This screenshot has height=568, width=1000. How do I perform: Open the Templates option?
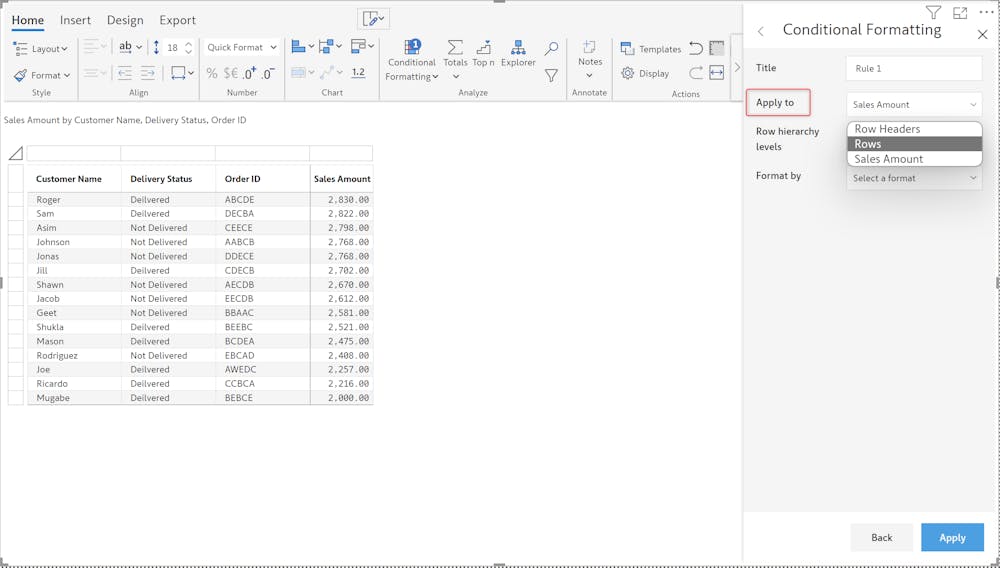[651, 49]
